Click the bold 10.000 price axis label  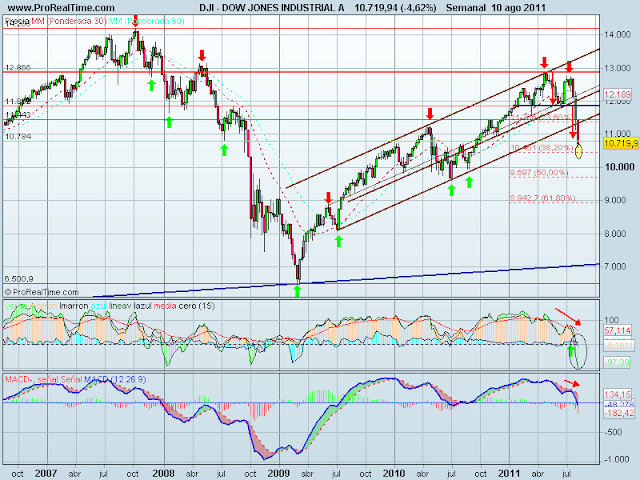pos(620,167)
